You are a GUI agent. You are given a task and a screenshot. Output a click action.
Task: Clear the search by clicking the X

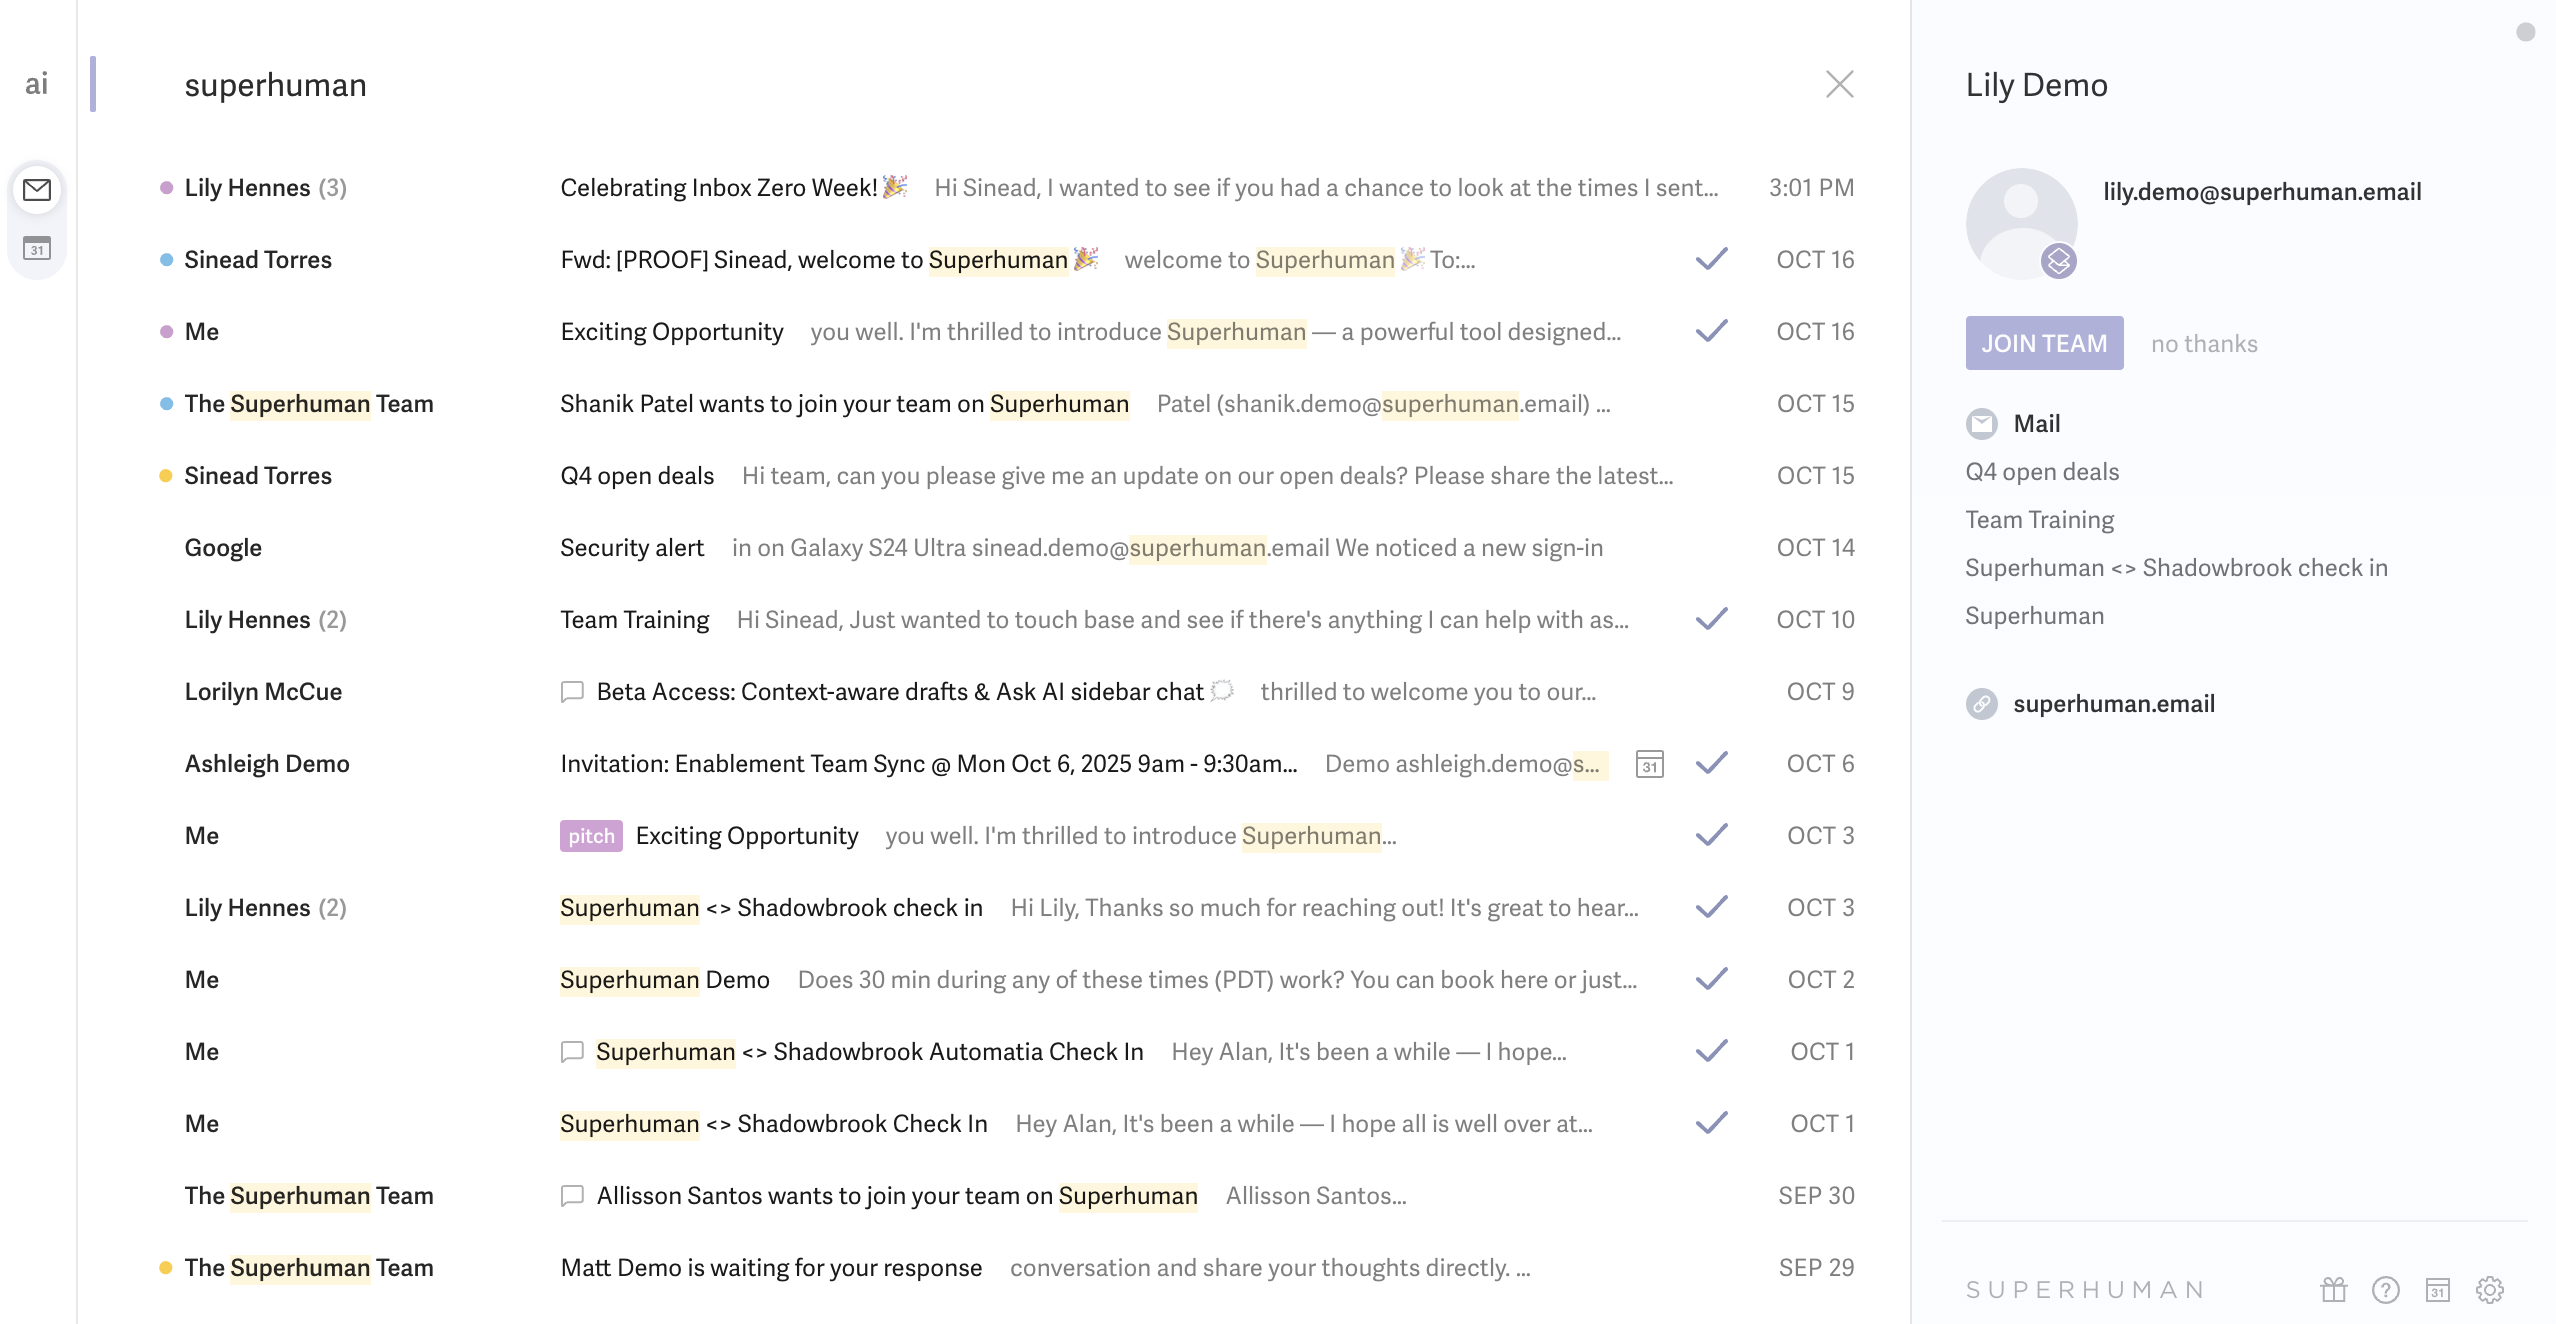(1840, 84)
